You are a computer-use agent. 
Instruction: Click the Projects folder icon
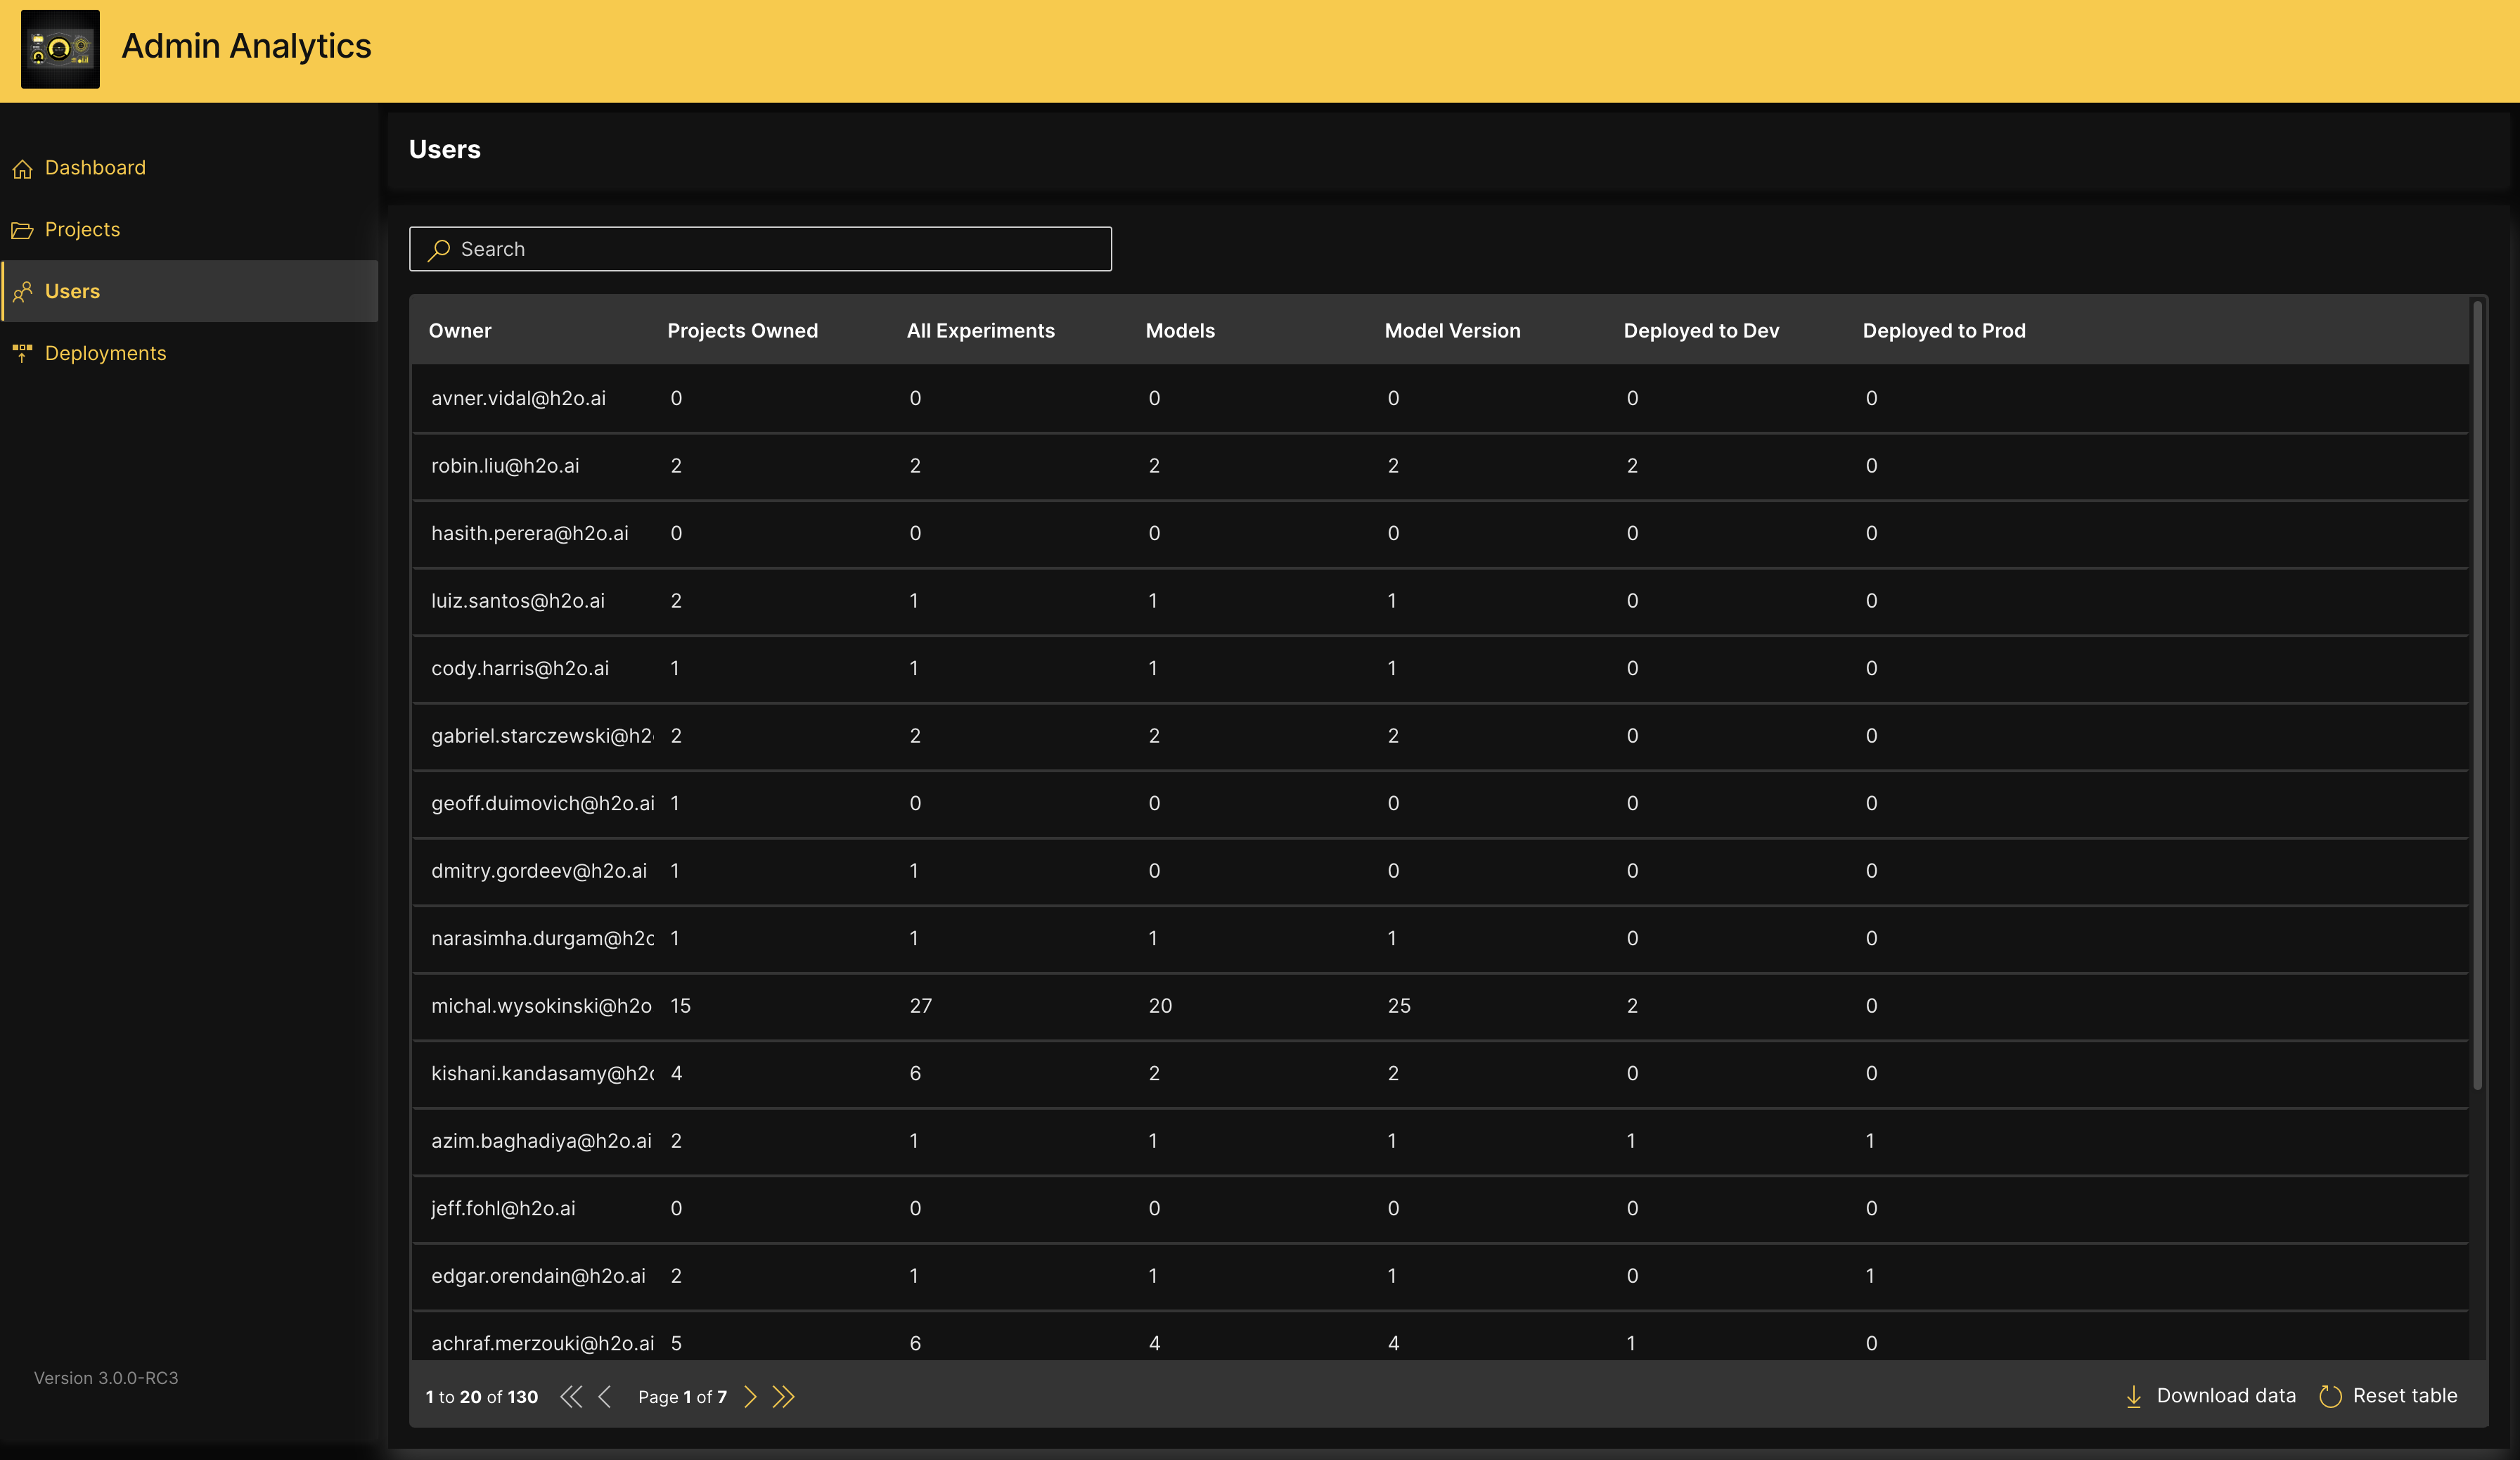(22, 231)
